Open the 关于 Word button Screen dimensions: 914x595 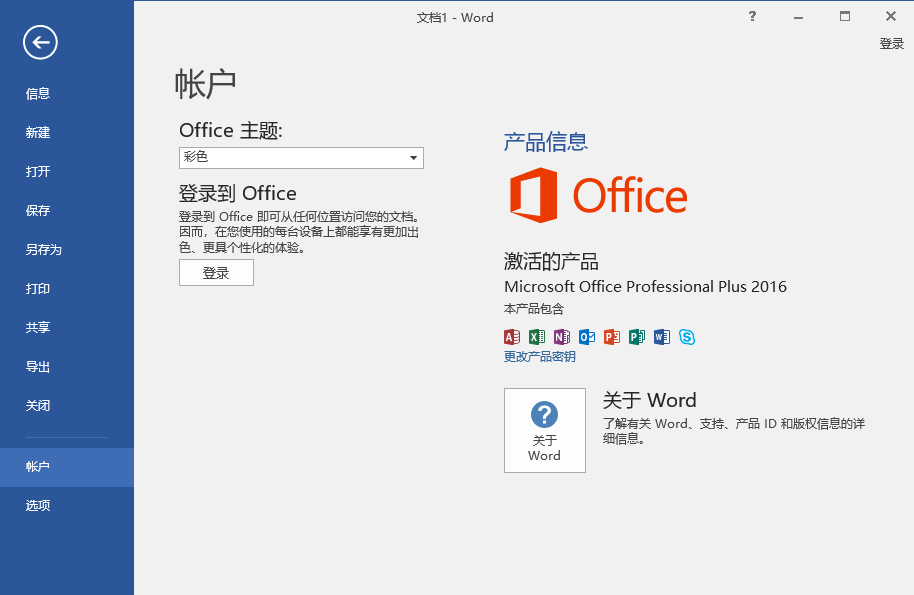click(x=545, y=430)
